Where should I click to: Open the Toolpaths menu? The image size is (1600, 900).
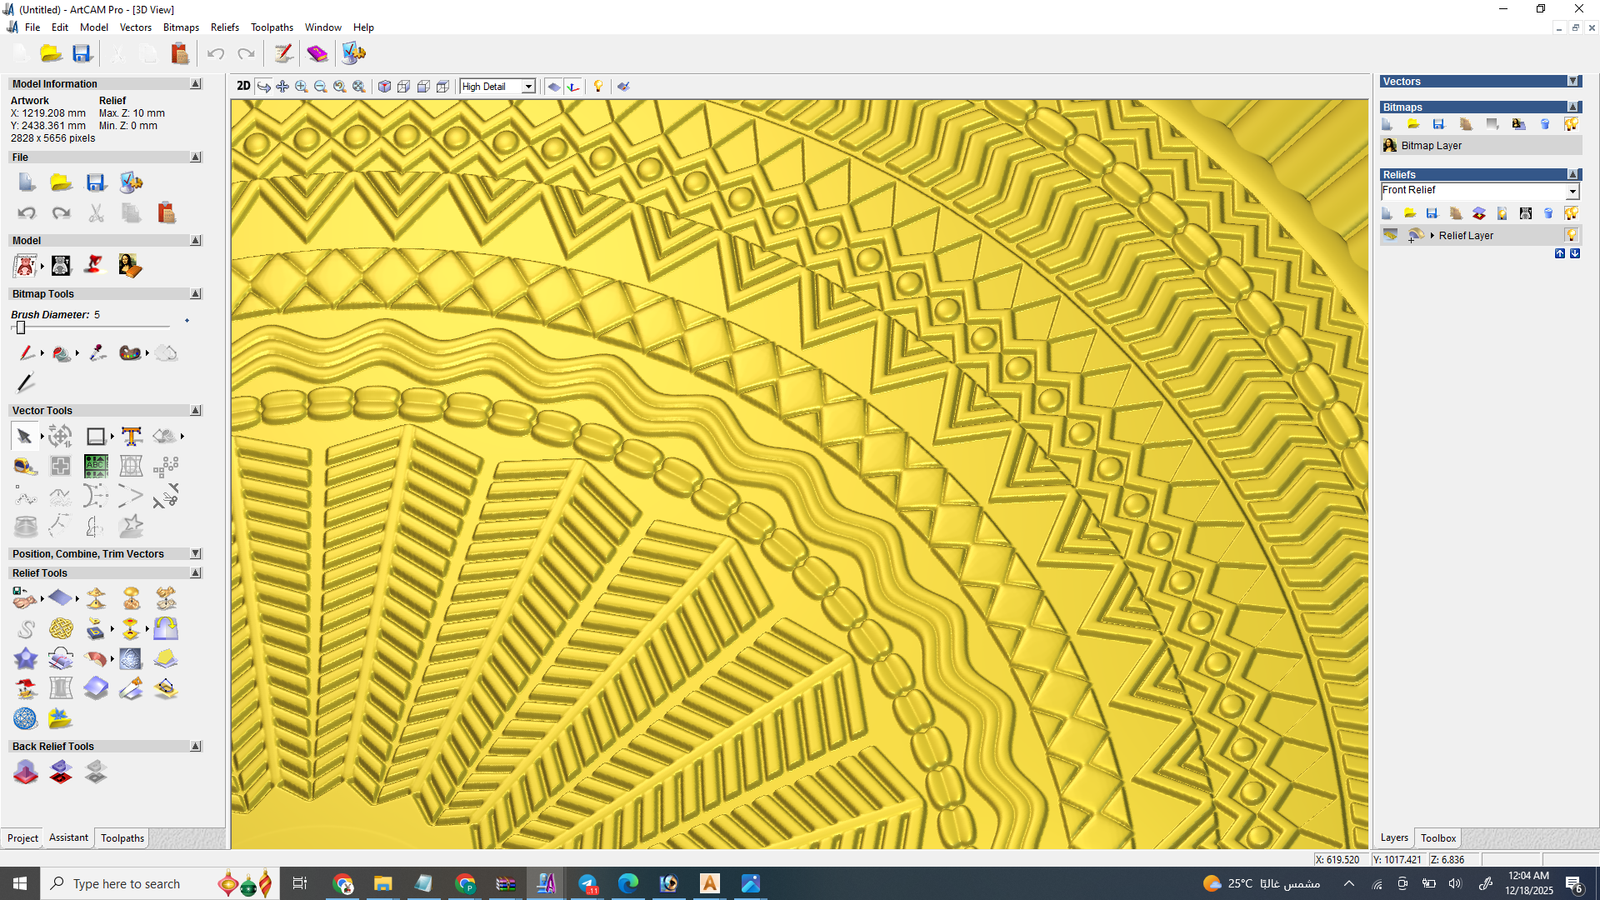pos(272,27)
